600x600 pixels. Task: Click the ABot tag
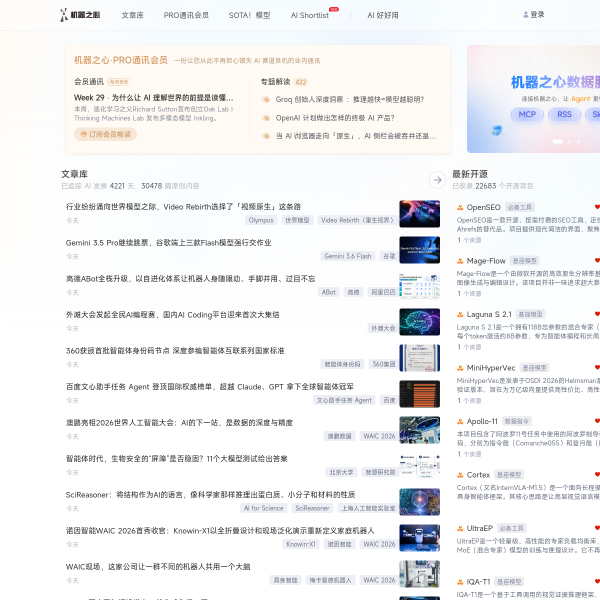328,292
